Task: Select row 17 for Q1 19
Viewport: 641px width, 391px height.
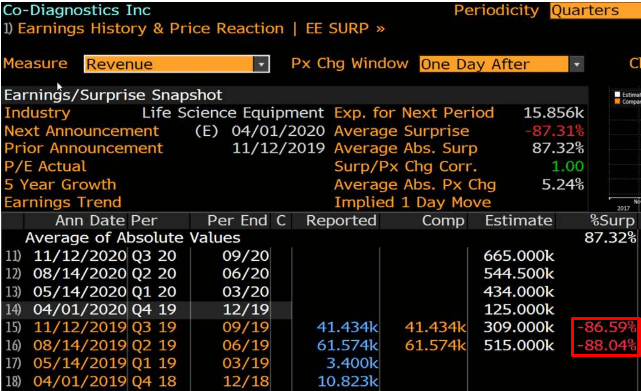Action: point(319,363)
